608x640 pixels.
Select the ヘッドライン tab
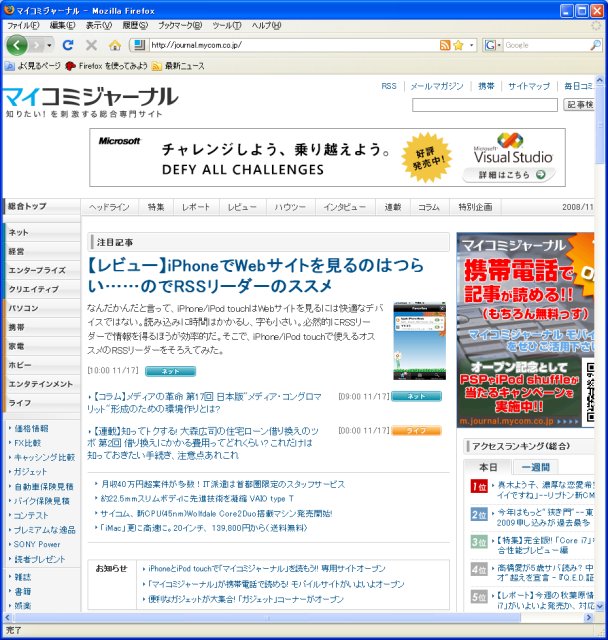[109, 207]
